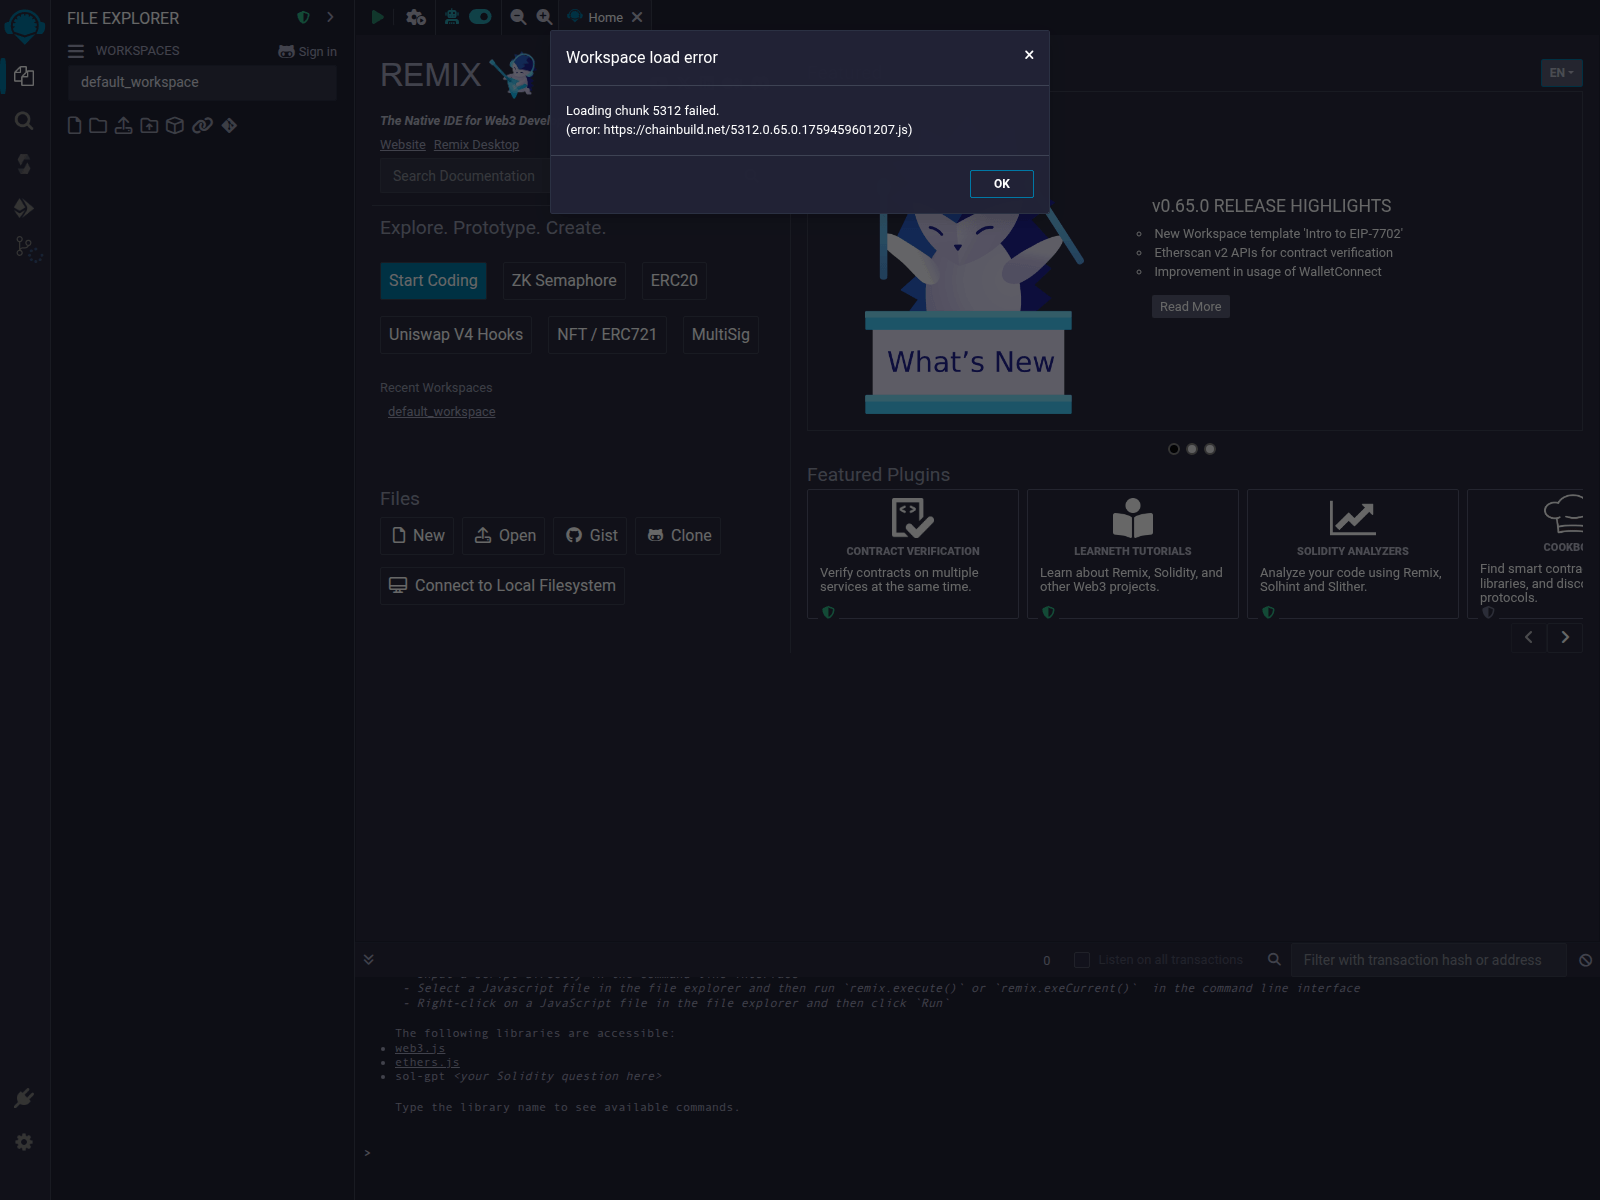
Task: Open the Website link
Action: tap(403, 145)
